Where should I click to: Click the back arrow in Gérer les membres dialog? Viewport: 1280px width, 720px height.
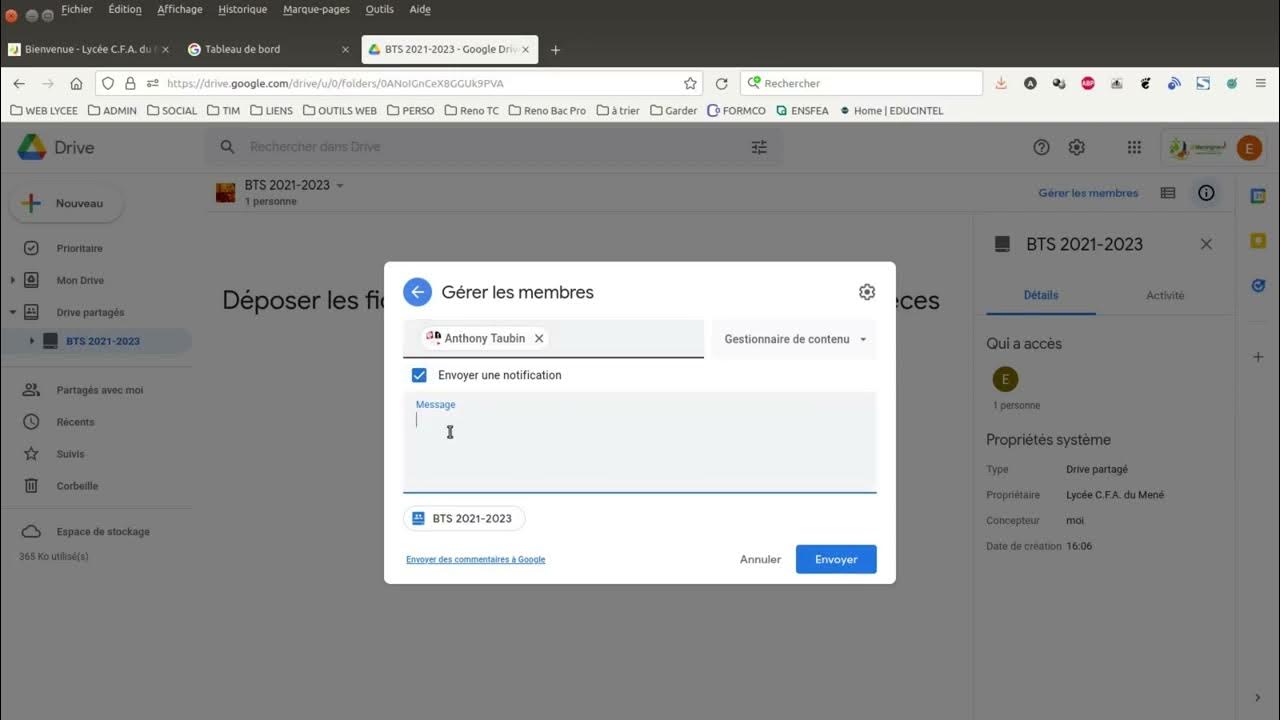(417, 292)
